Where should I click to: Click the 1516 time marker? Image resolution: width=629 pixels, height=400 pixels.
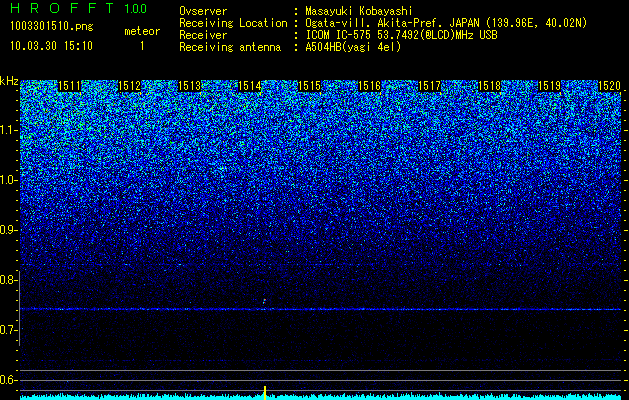369,86
